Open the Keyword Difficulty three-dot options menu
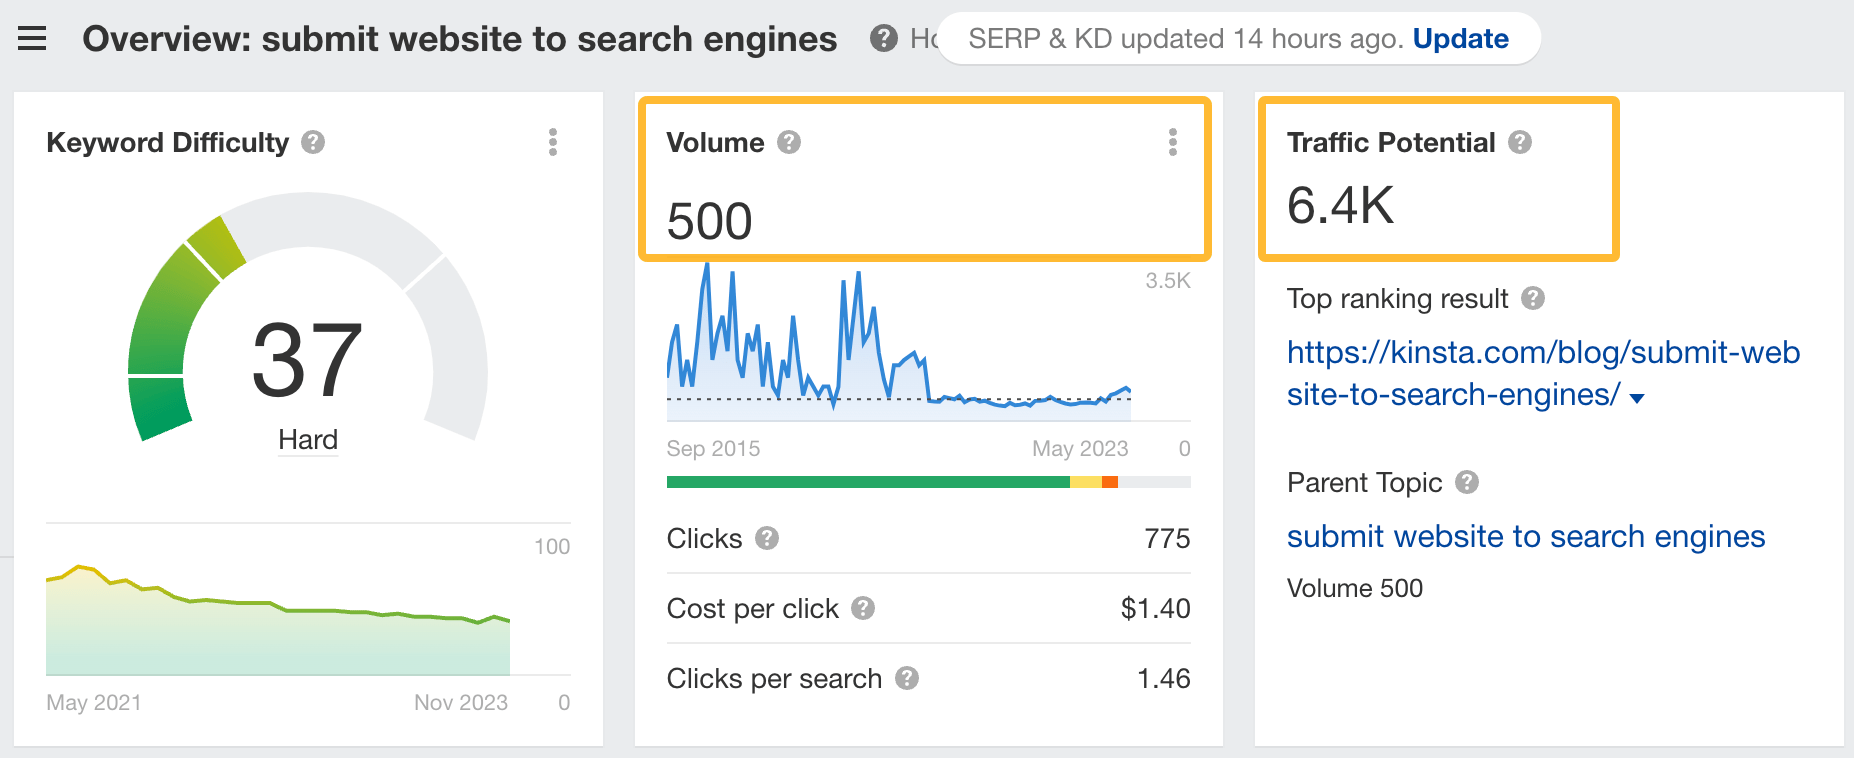 click(551, 142)
